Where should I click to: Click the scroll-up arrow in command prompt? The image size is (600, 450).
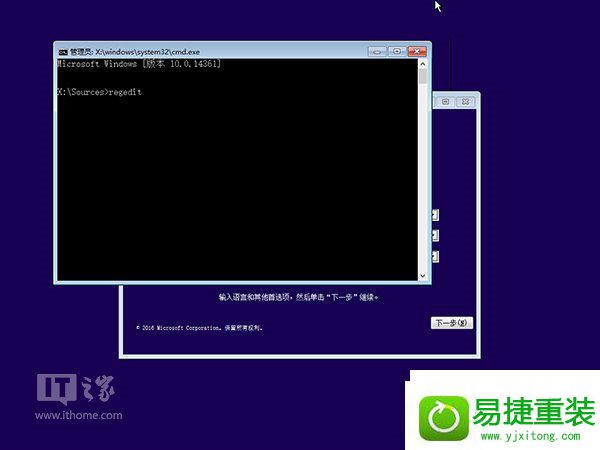pyautogui.click(x=423, y=64)
